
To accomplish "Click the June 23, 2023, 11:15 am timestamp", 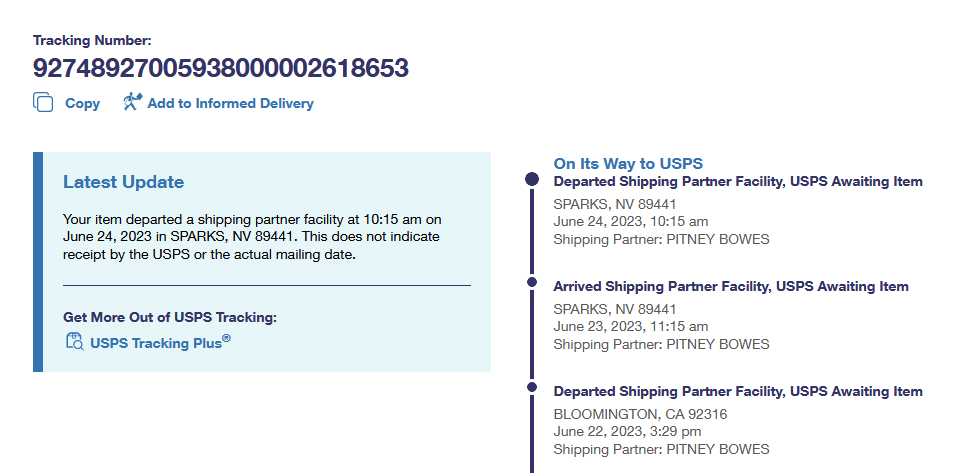I will pyautogui.click(x=630, y=327).
